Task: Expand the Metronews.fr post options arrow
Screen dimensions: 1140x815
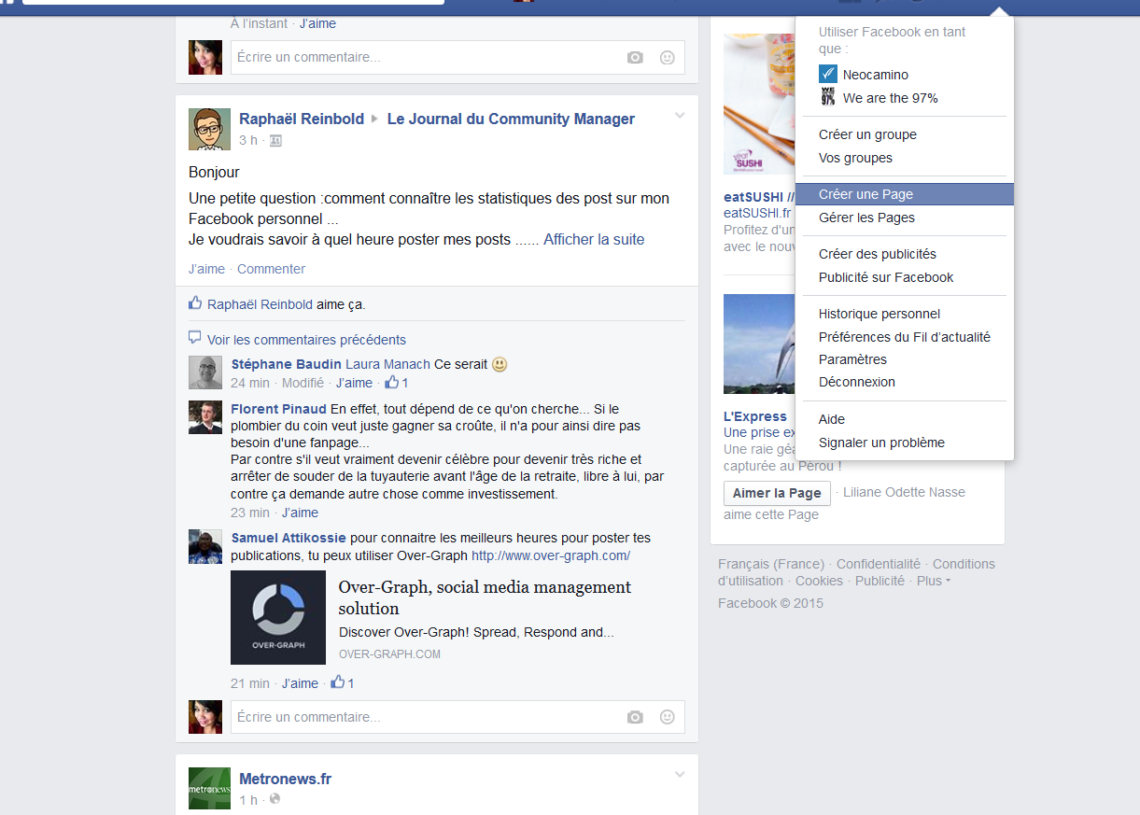Action: 679,775
